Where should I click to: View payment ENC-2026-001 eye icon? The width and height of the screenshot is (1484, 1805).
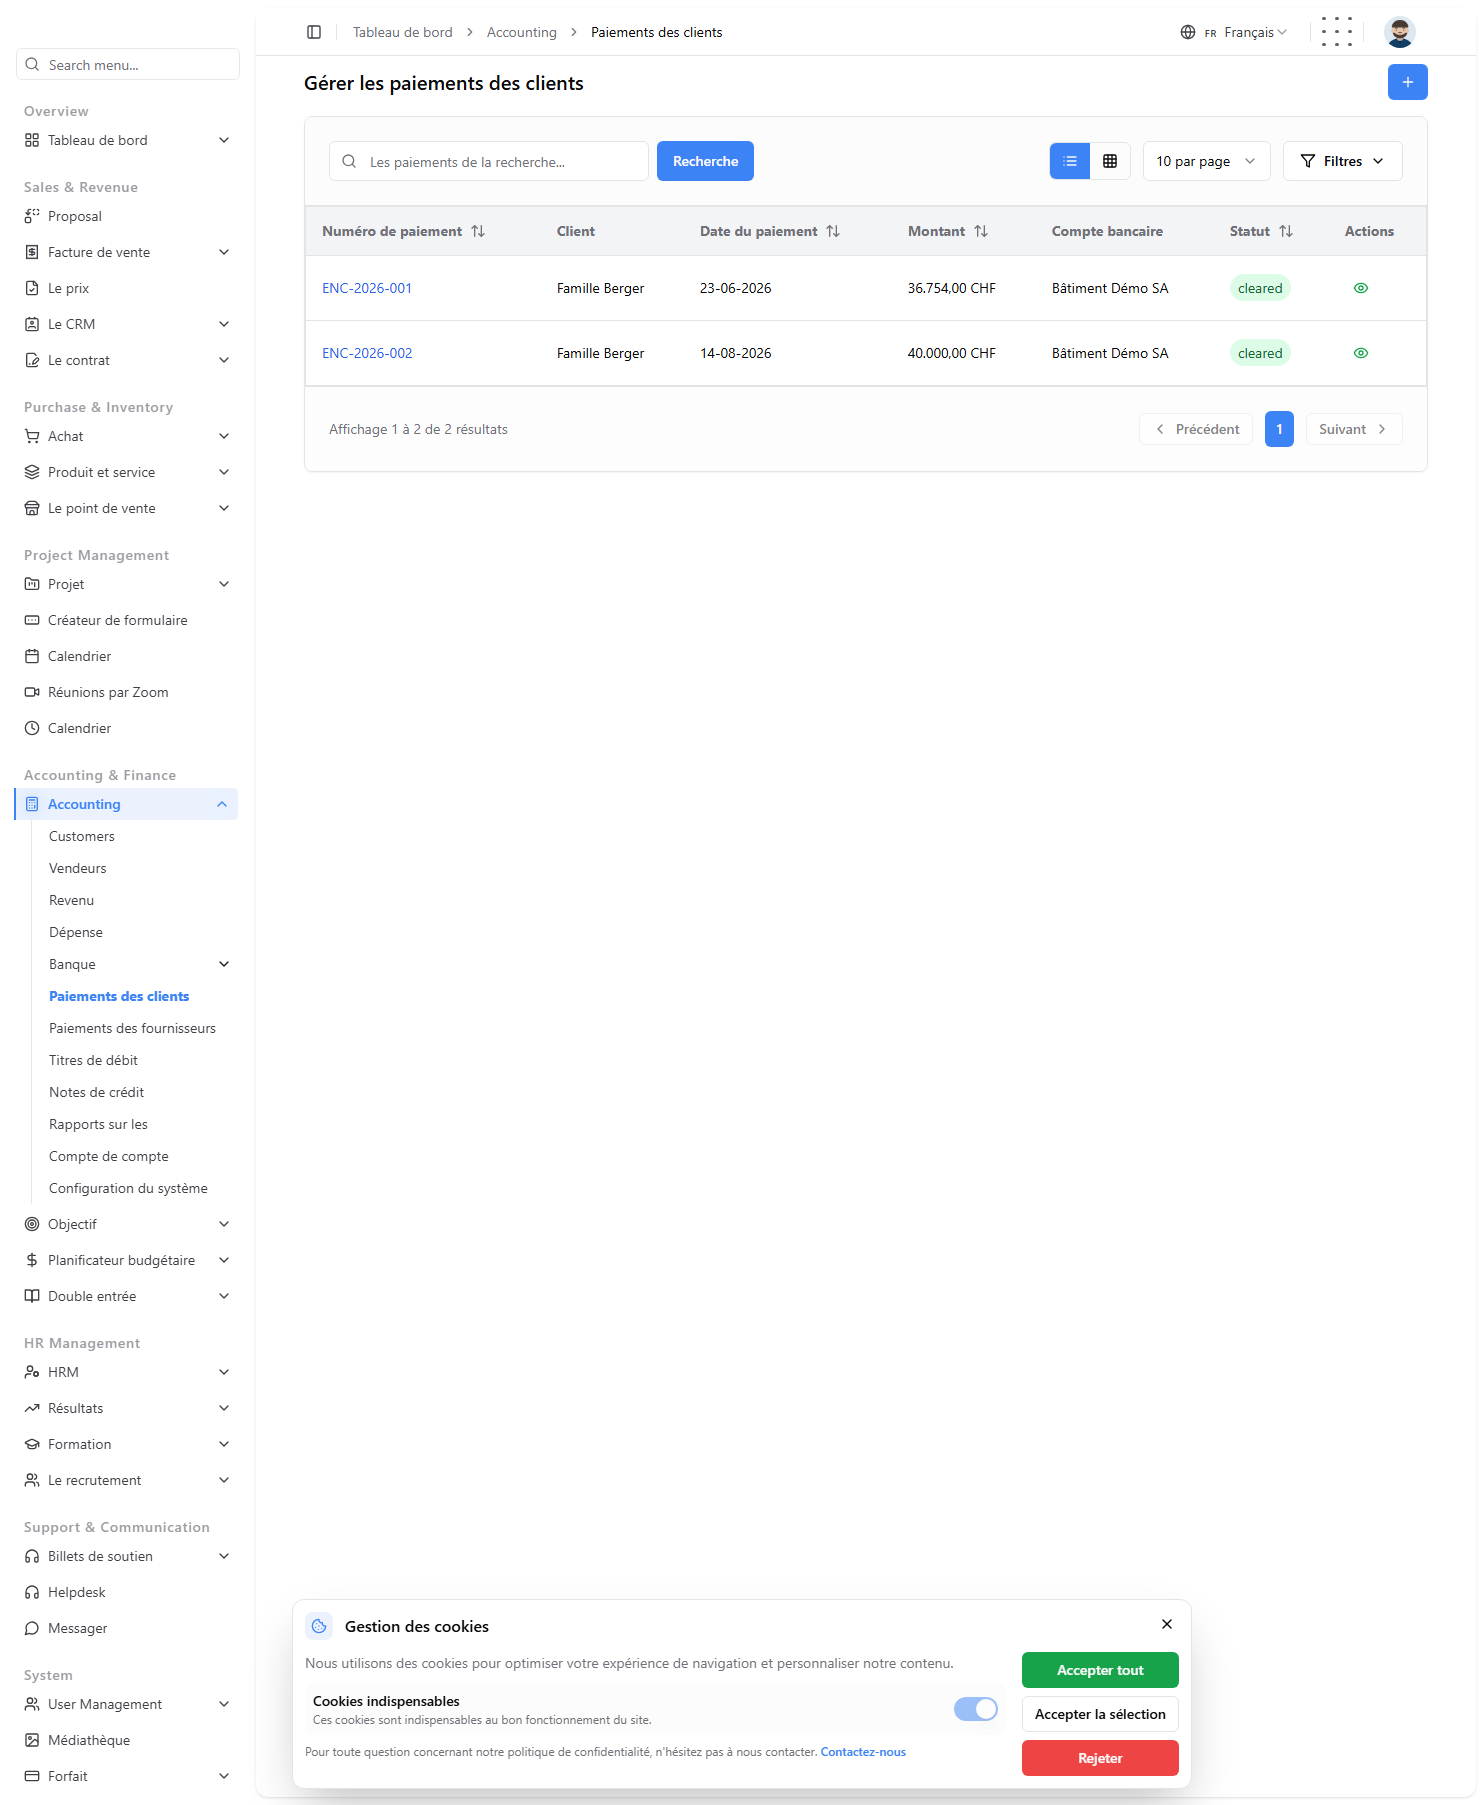click(x=1361, y=288)
